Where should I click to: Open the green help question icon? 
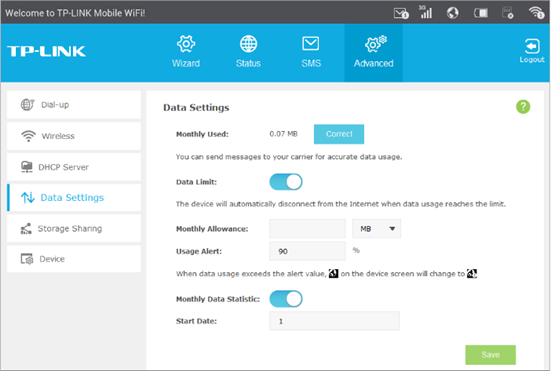[x=523, y=107]
